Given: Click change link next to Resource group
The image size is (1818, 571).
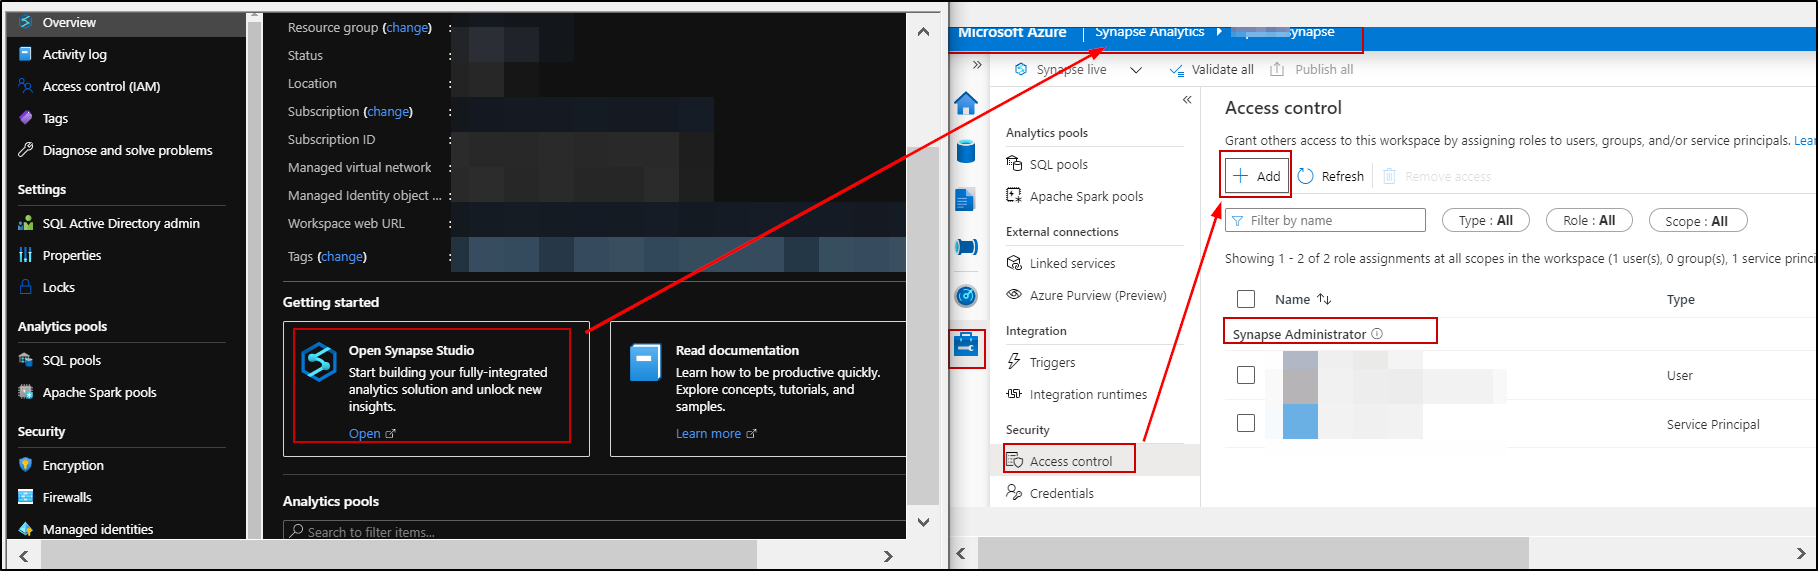Looking at the screenshot, I should pyautogui.click(x=408, y=27).
